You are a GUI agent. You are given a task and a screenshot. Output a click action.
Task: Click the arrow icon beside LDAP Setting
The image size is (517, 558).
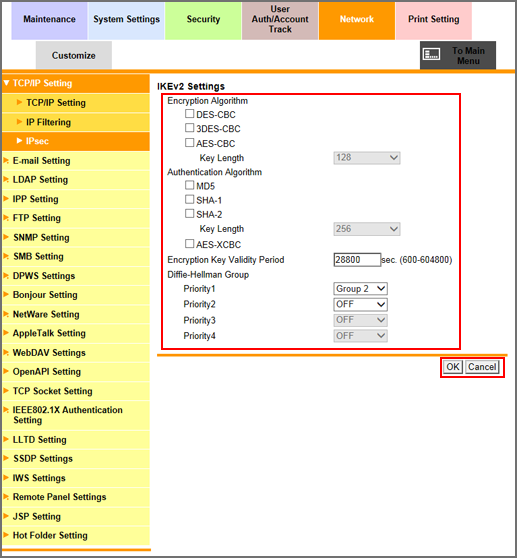coord(6,179)
